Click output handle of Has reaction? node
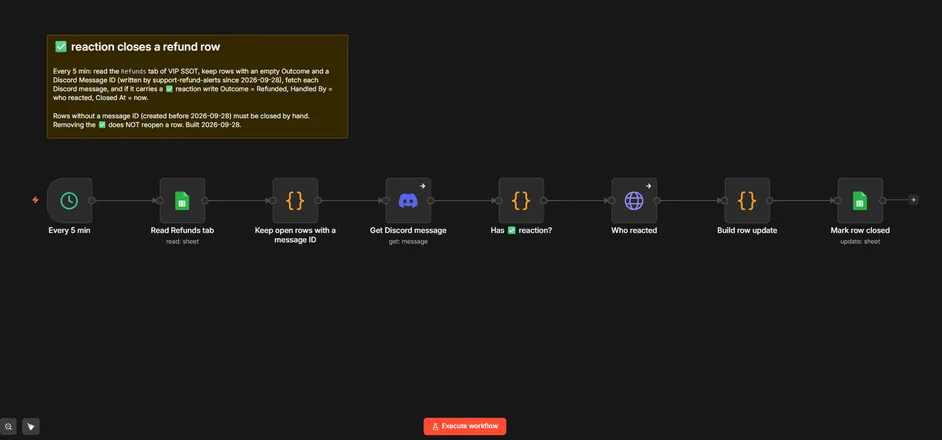This screenshot has height=440, width=942. click(x=544, y=201)
